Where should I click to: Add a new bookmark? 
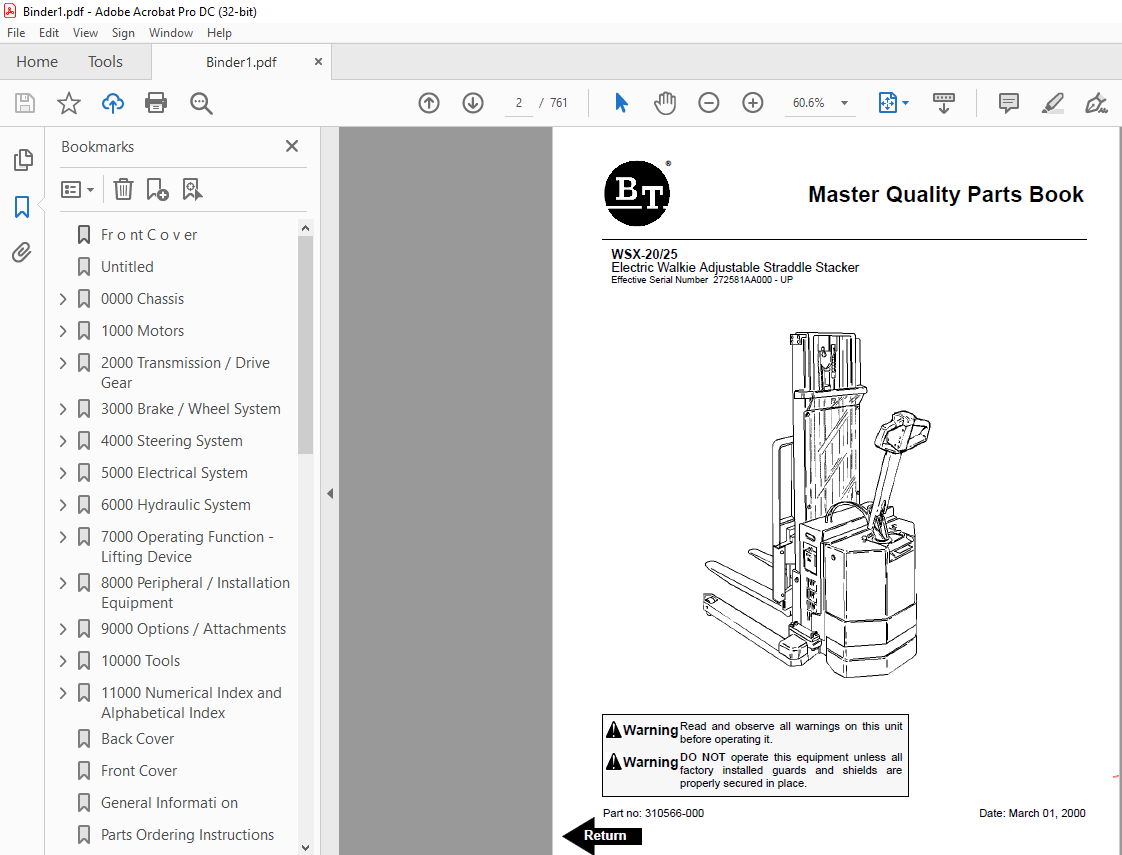157,190
